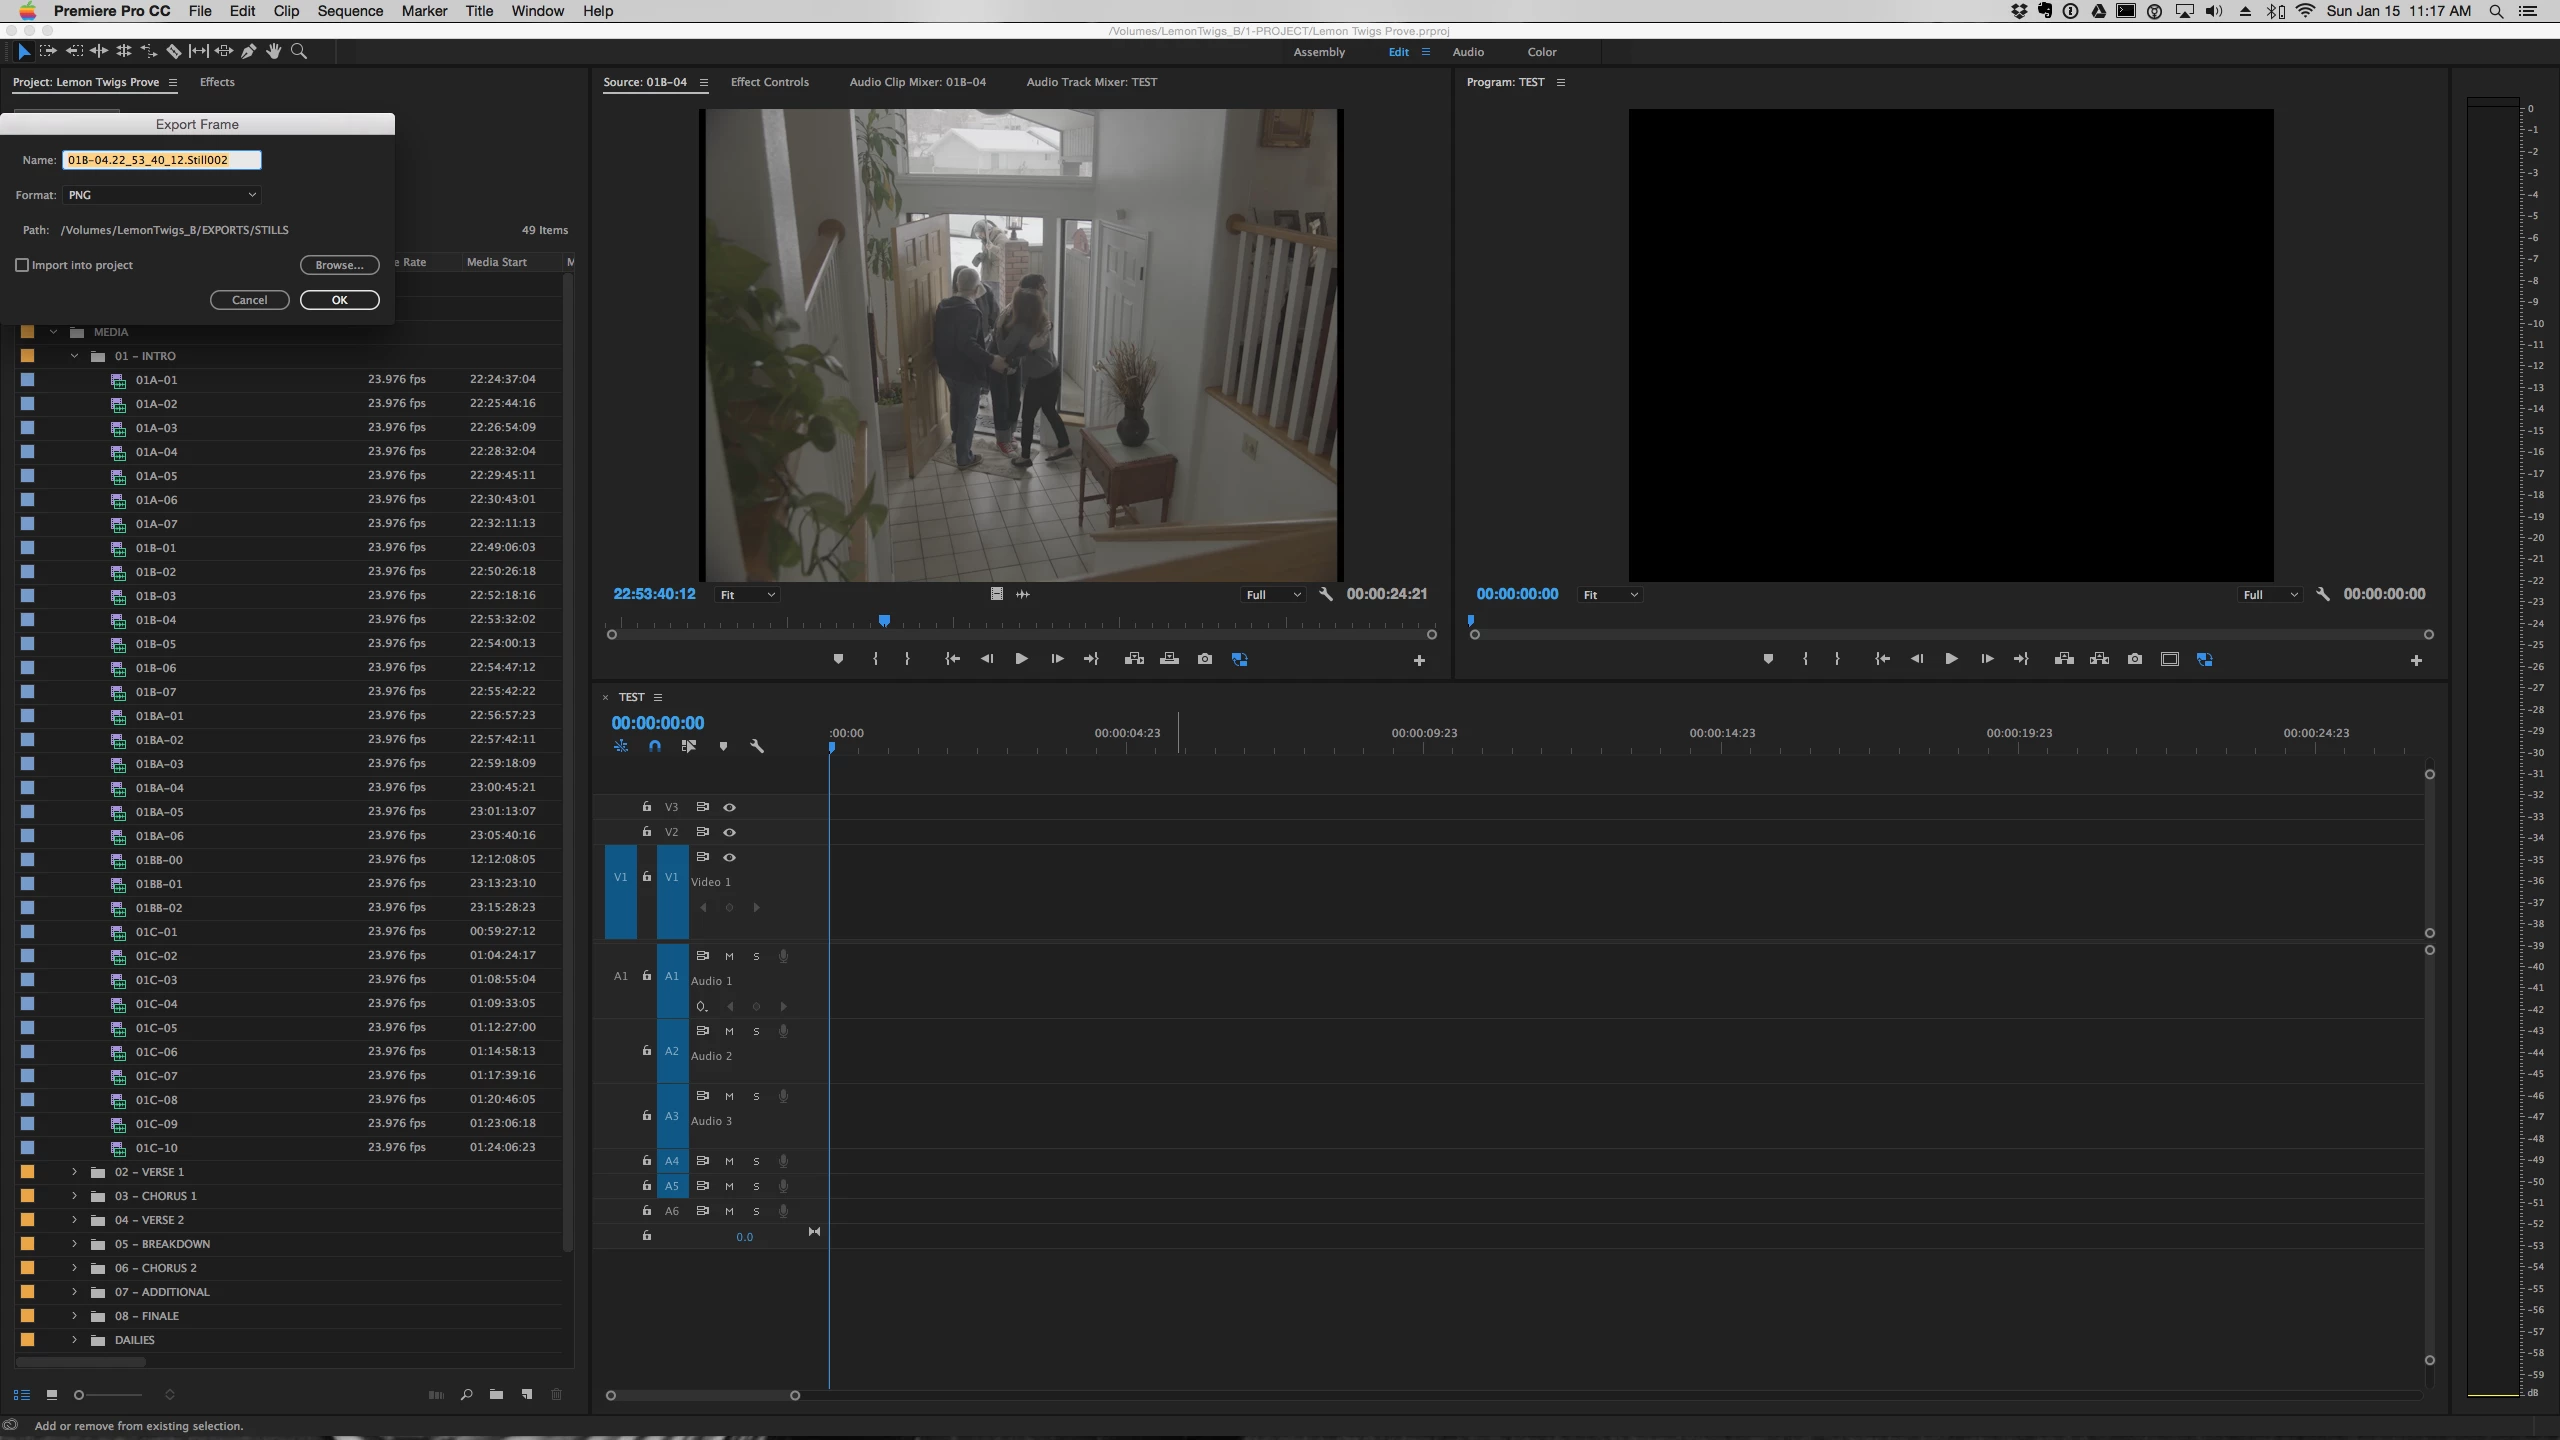
Task: Switch to Effect Controls tab
Action: pyautogui.click(x=769, y=82)
